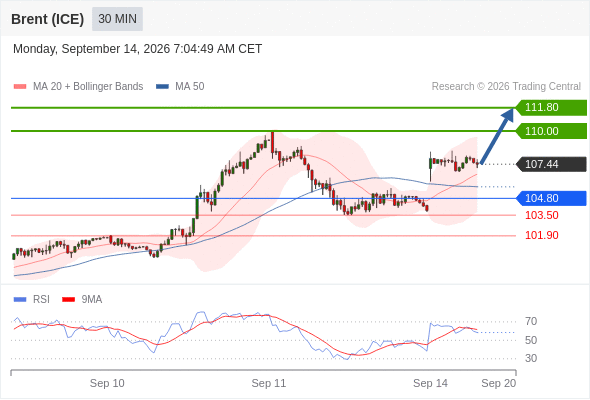
Task: Click the blue upward forecast arrow
Action: point(498,135)
